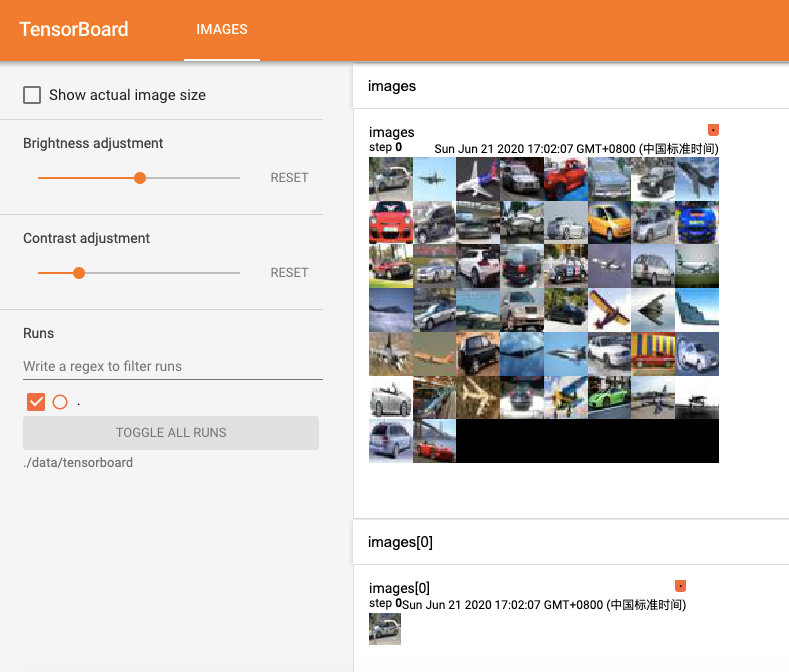Reset the Contrast adjustment

click(289, 273)
